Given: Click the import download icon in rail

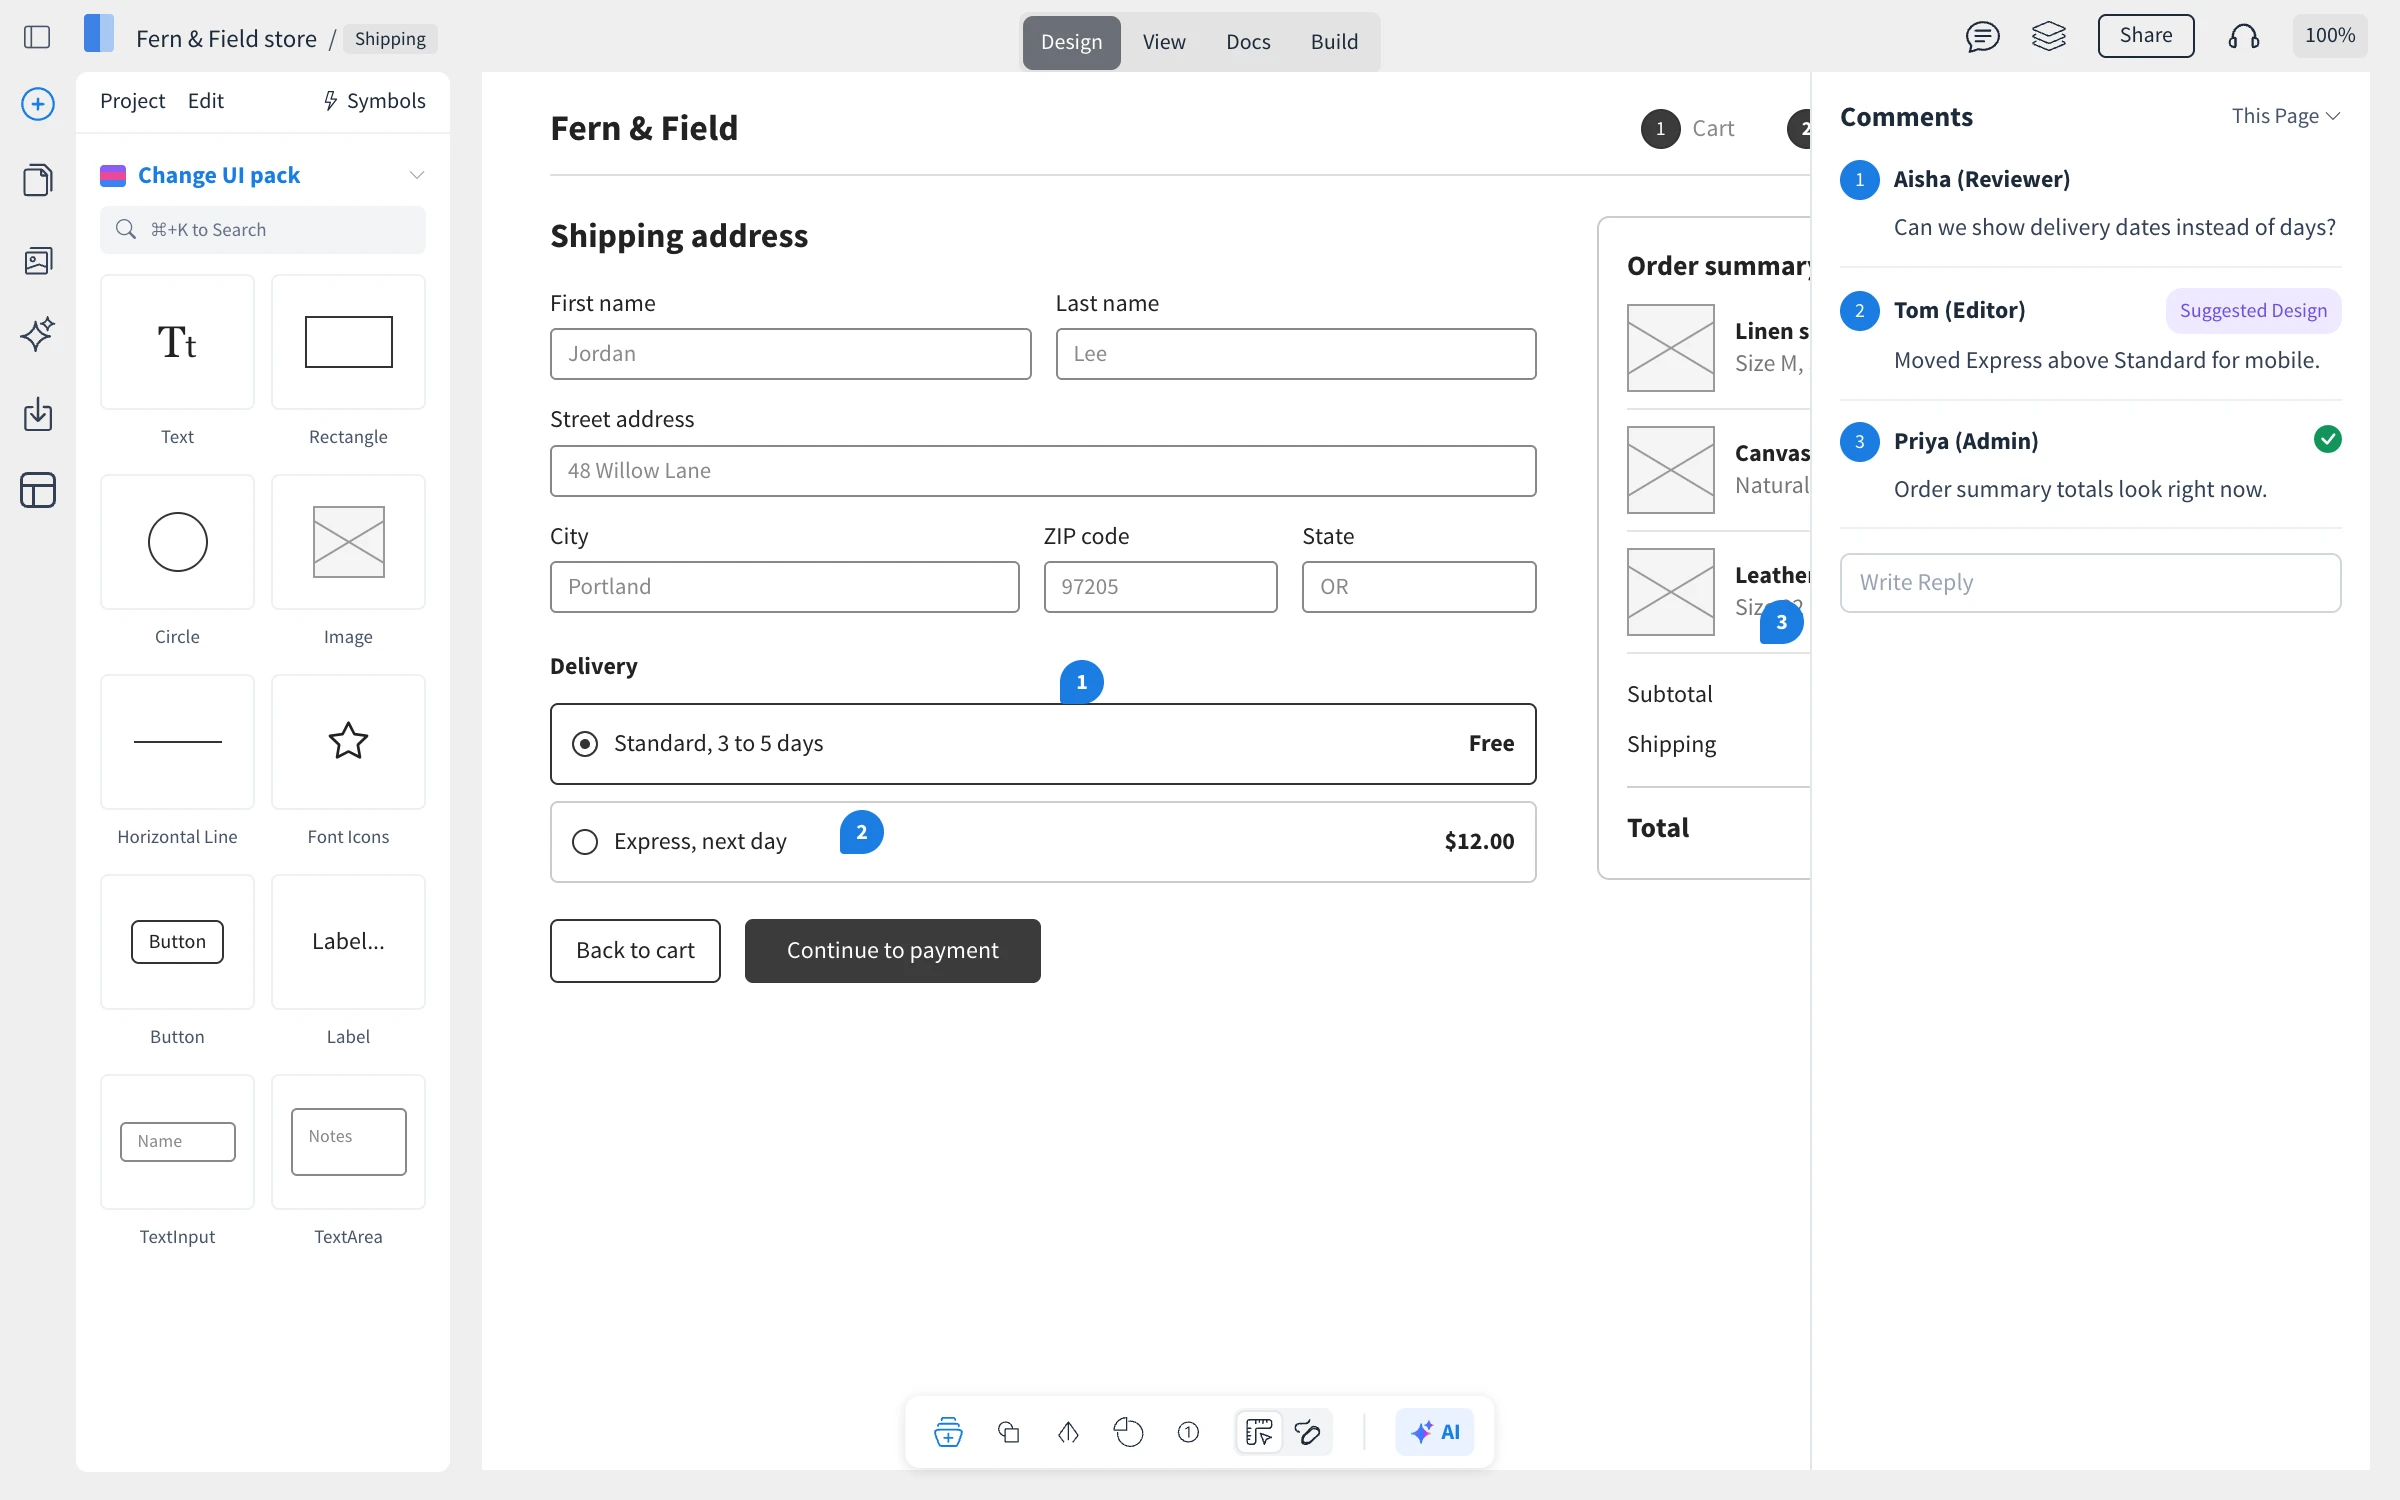Looking at the screenshot, I should point(38,414).
